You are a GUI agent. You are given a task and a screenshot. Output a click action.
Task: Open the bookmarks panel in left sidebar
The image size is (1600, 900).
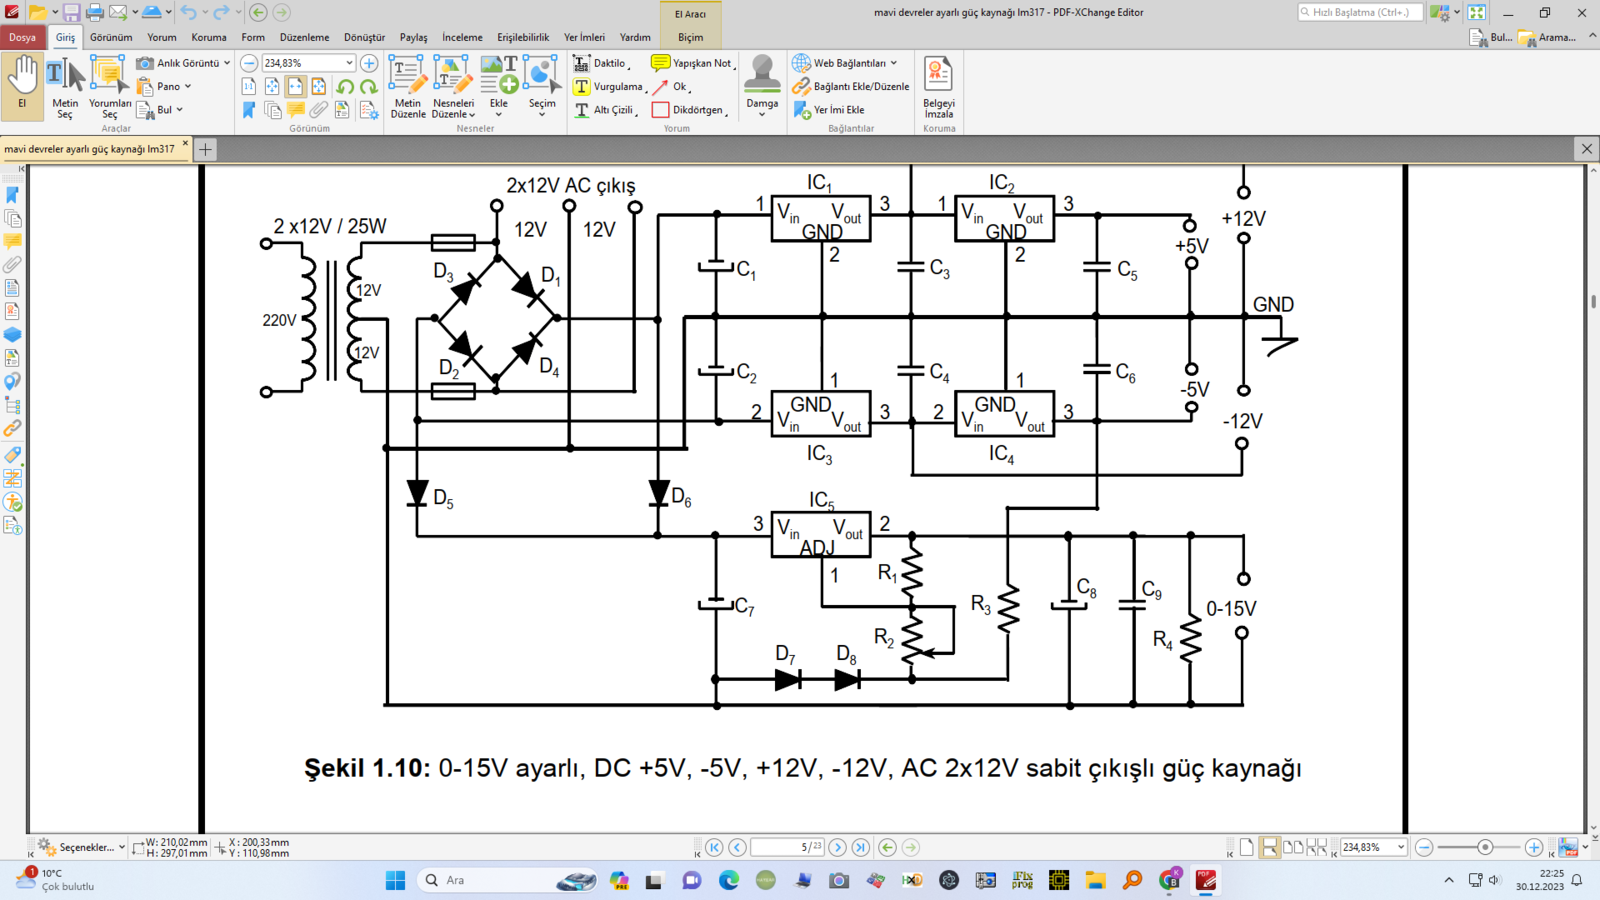click(13, 195)
